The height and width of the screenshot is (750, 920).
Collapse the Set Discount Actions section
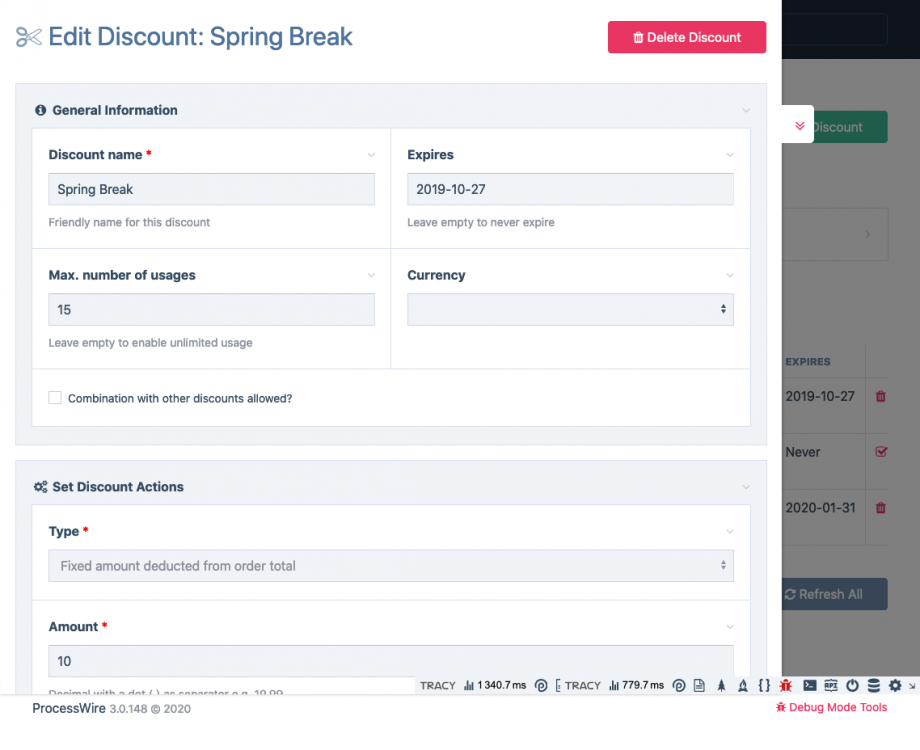(x=746, y=486)
